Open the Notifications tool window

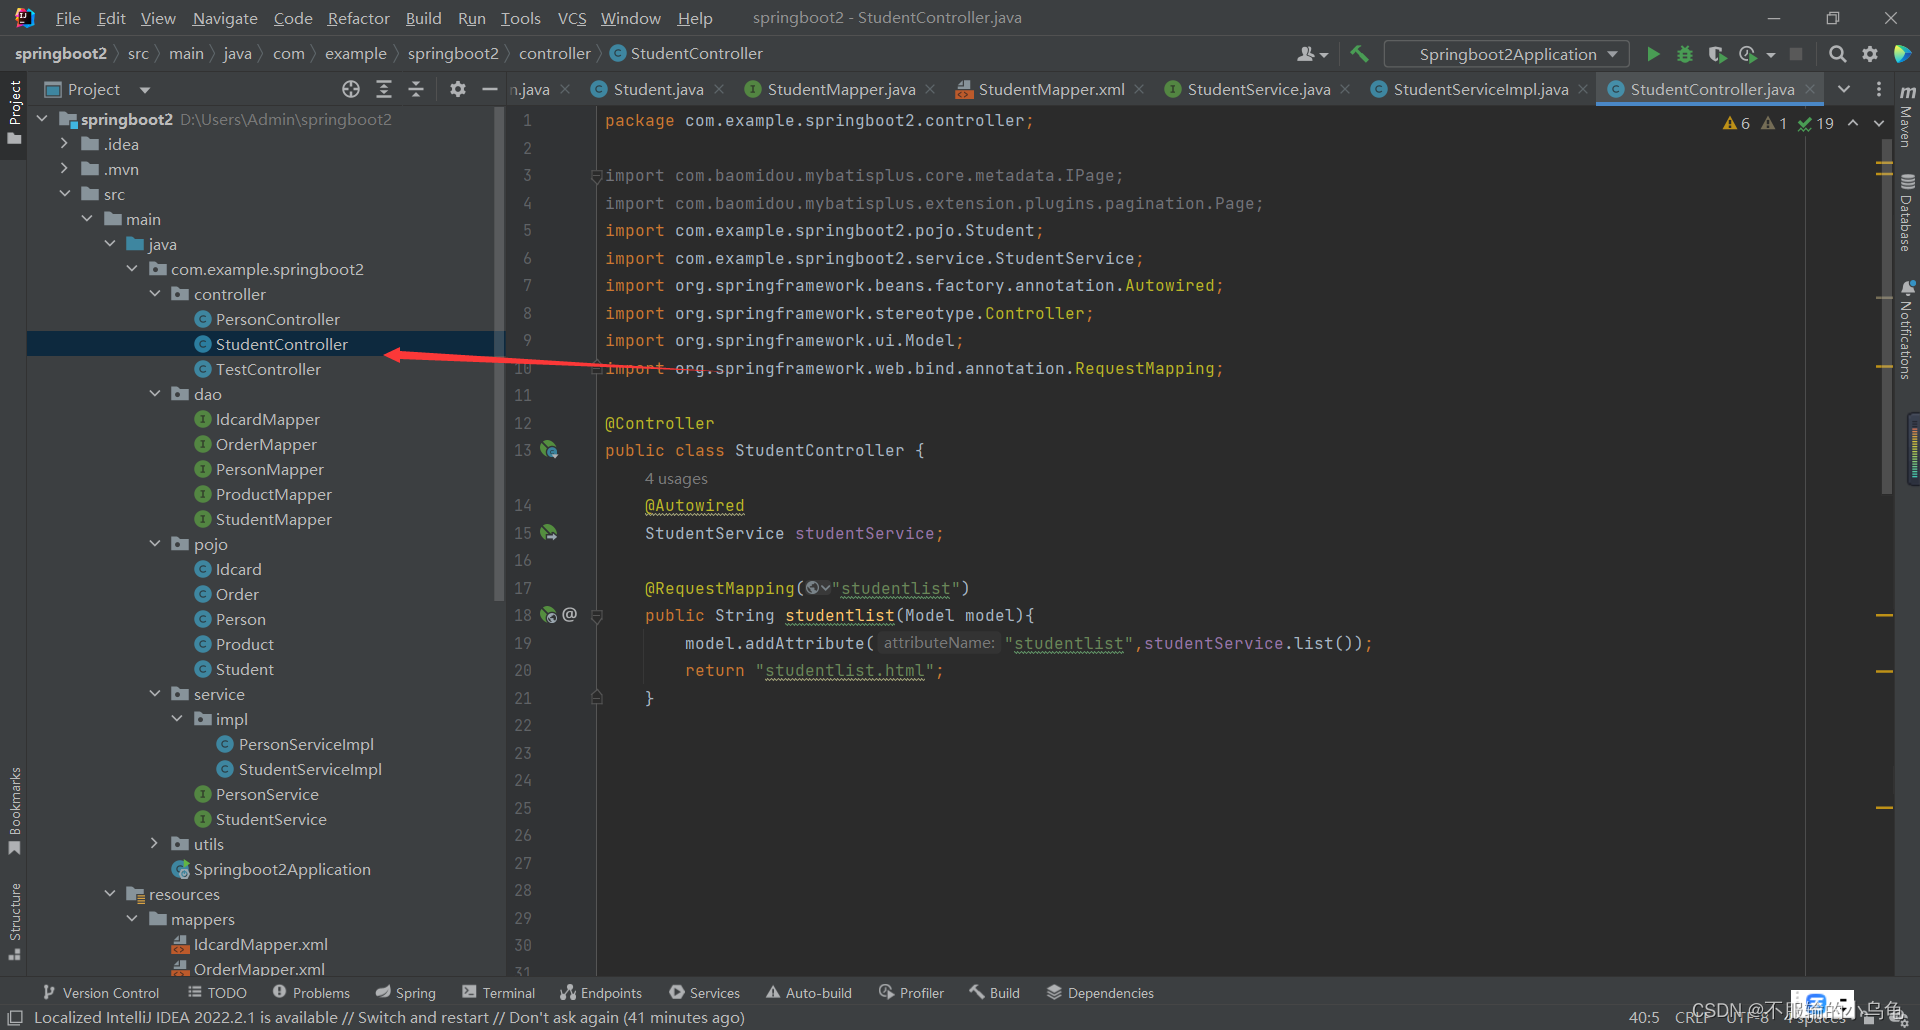(x=1907, y=330)
